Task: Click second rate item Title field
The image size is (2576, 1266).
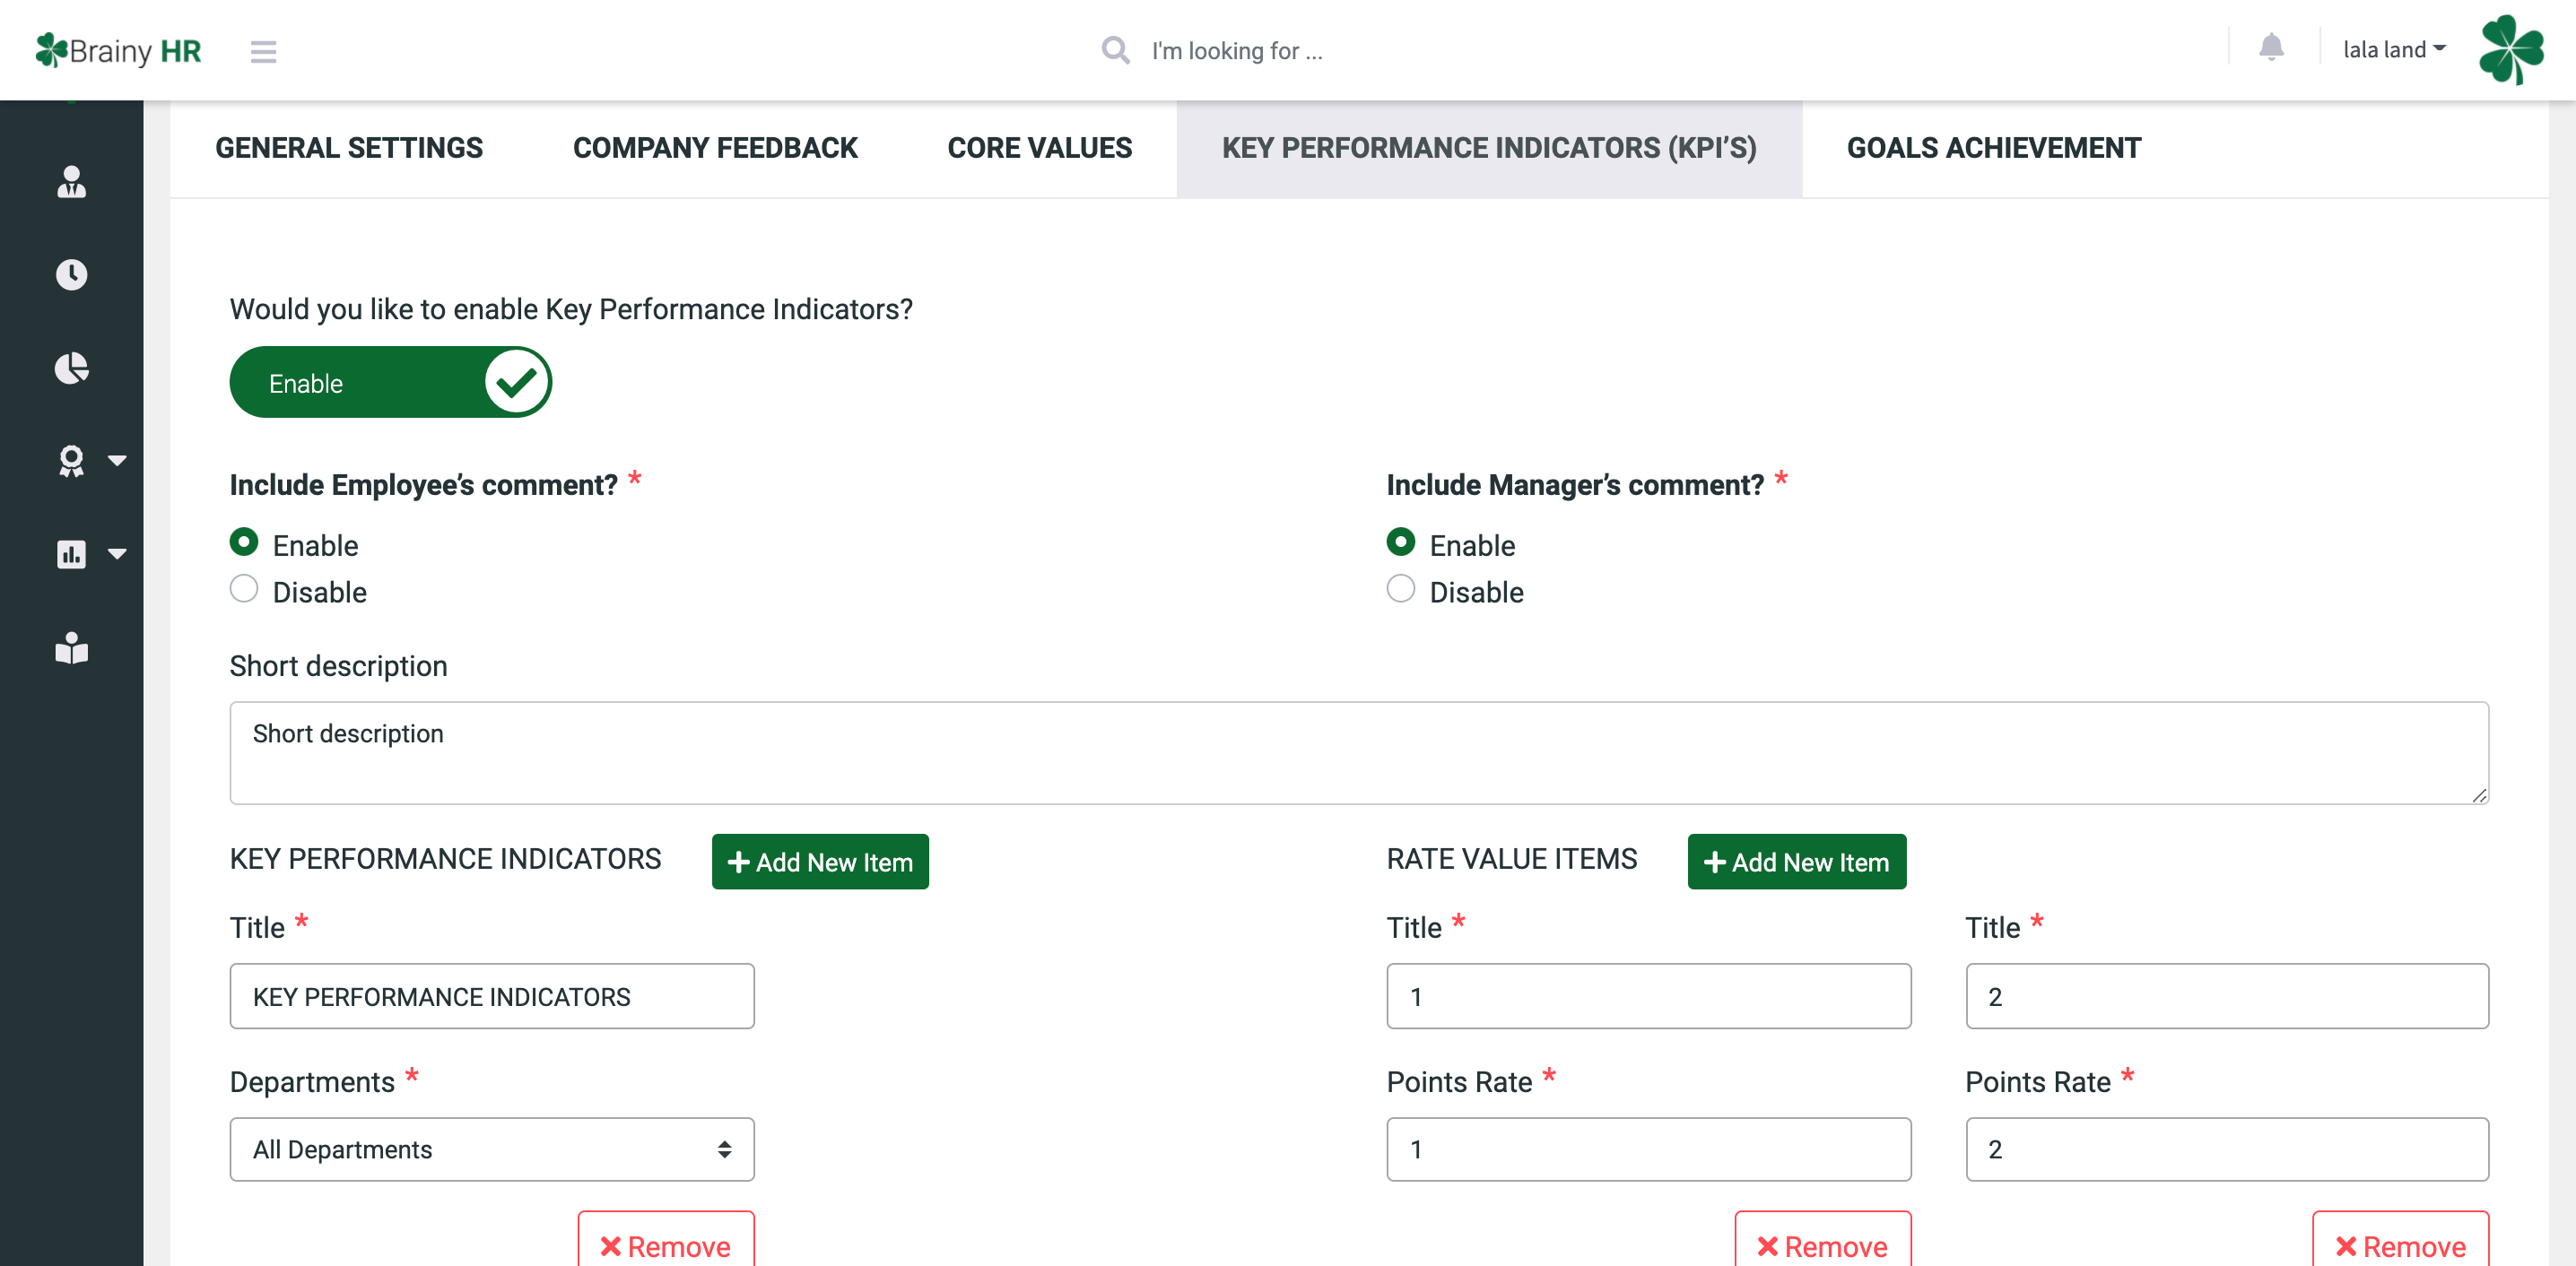Action: 2227,996
